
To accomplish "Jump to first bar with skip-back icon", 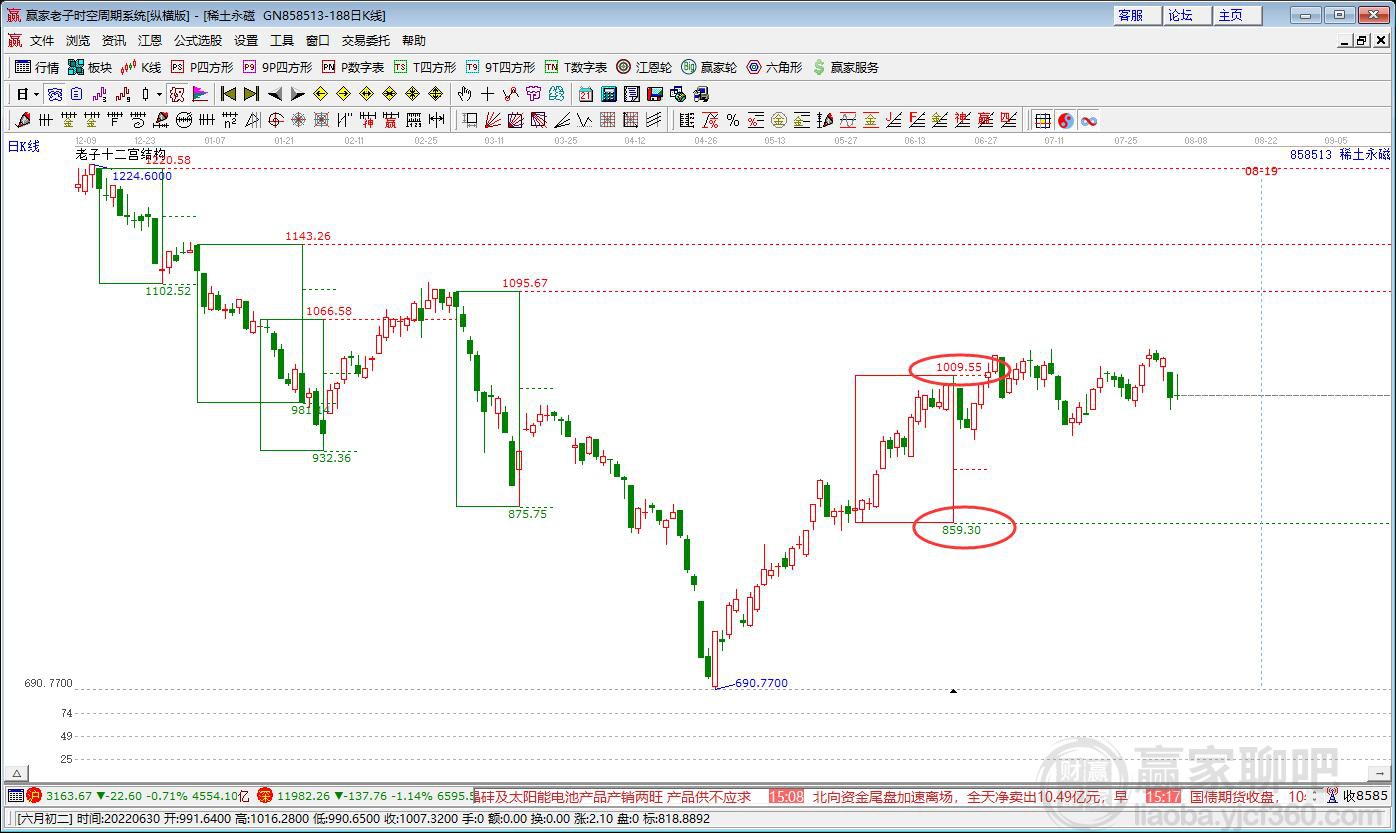I will pos(227,94).
